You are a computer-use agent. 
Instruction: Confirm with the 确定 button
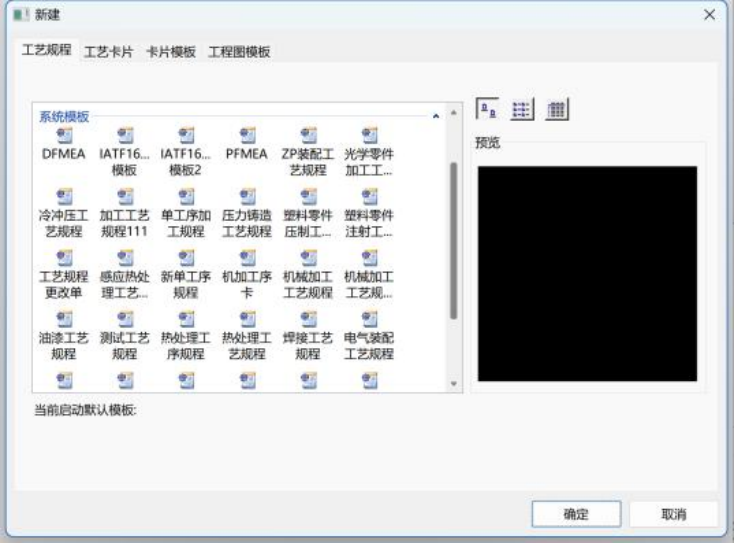pos(576,514)
